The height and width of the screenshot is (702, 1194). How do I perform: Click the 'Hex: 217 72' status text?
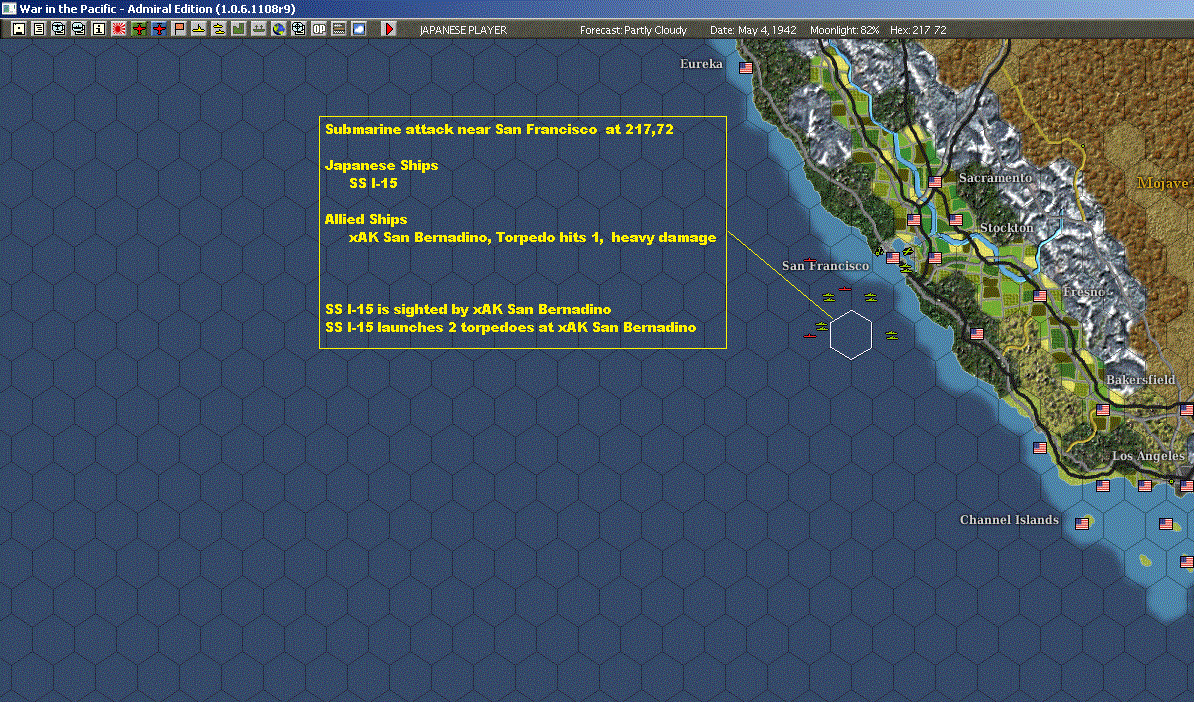click(x=918, y=30)
